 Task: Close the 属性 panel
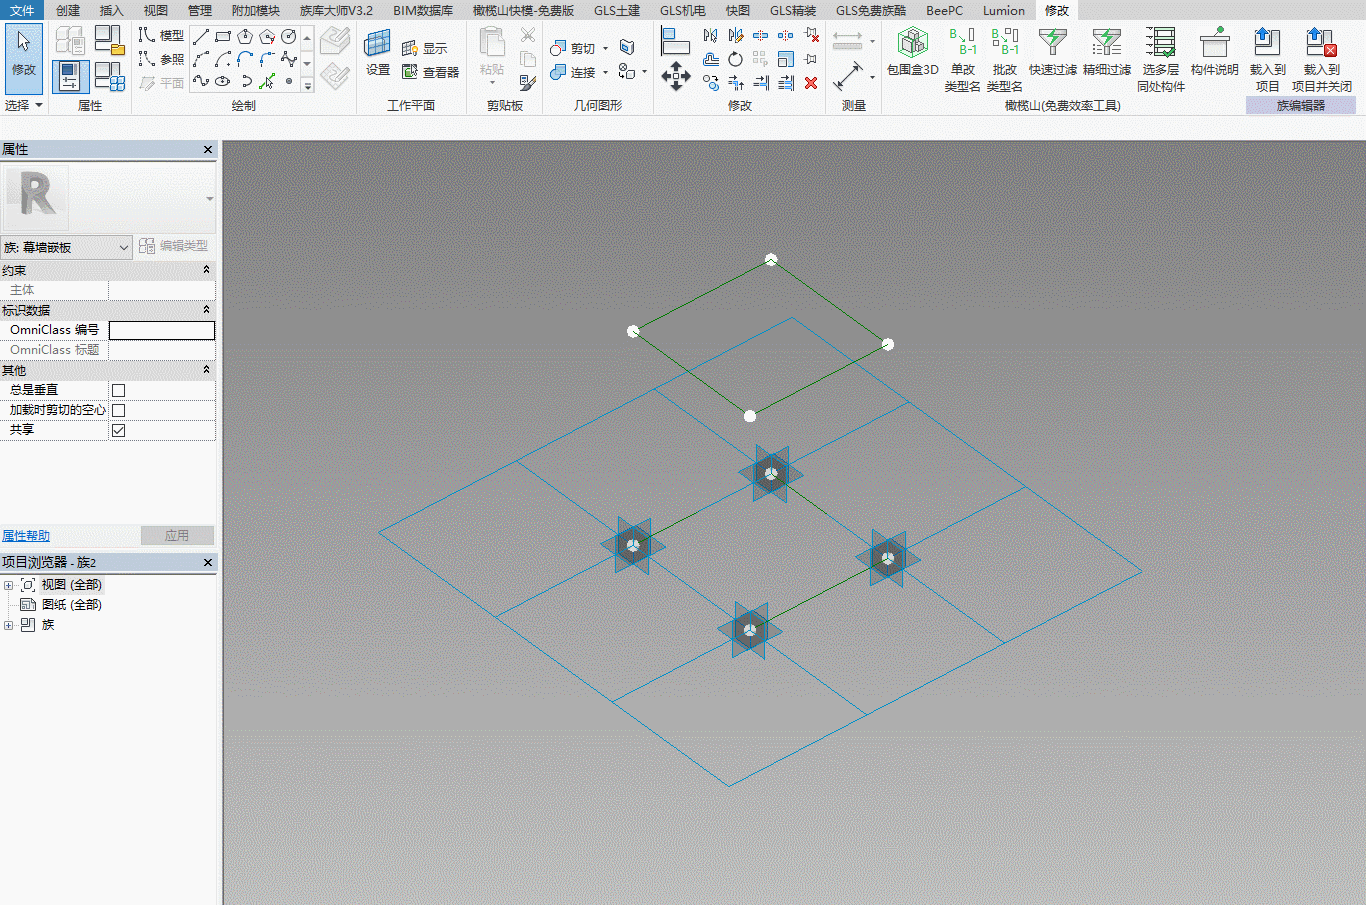click(208, 149)
